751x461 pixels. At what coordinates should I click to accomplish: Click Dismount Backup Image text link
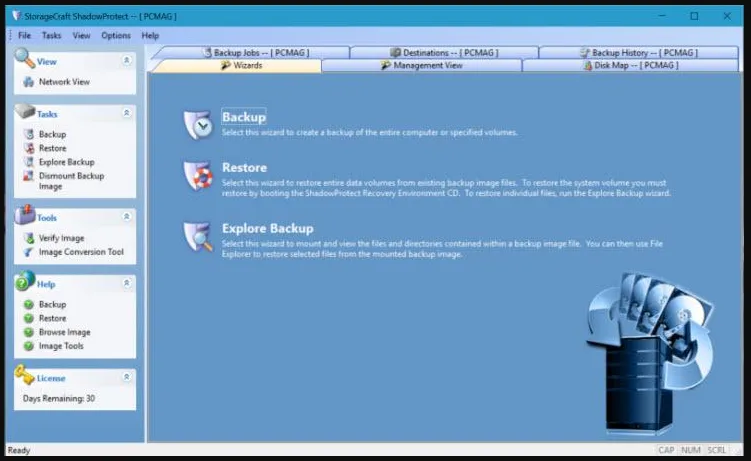click(x=71, y=181)
